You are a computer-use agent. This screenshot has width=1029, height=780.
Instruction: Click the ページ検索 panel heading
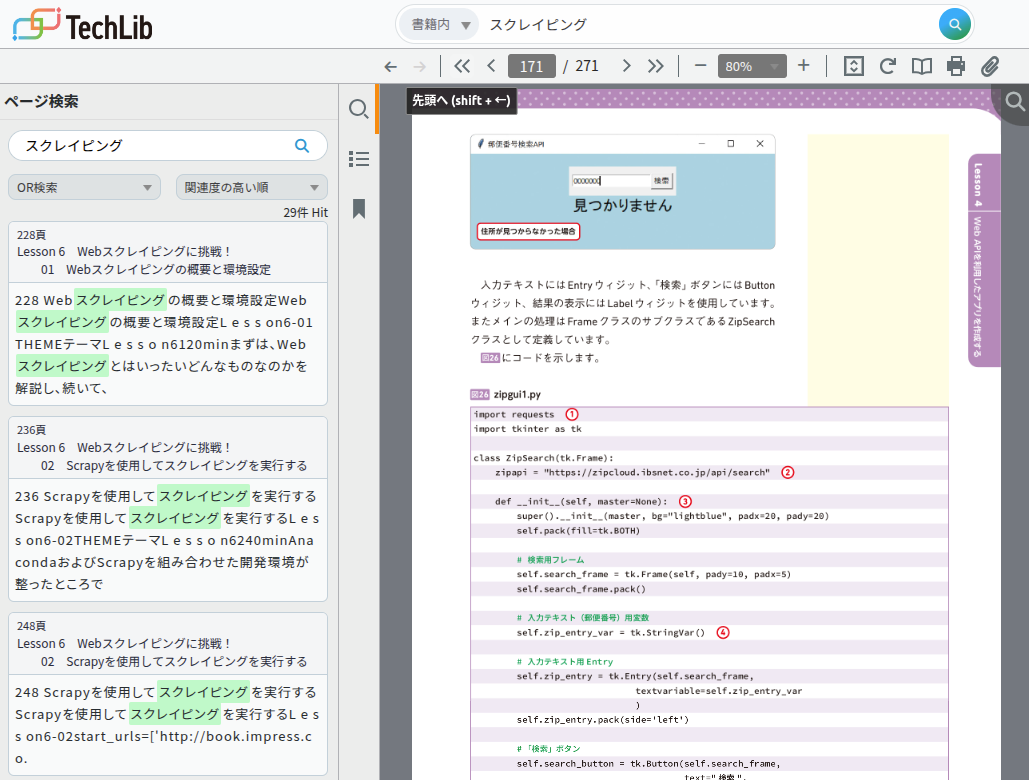pos(41,102)
